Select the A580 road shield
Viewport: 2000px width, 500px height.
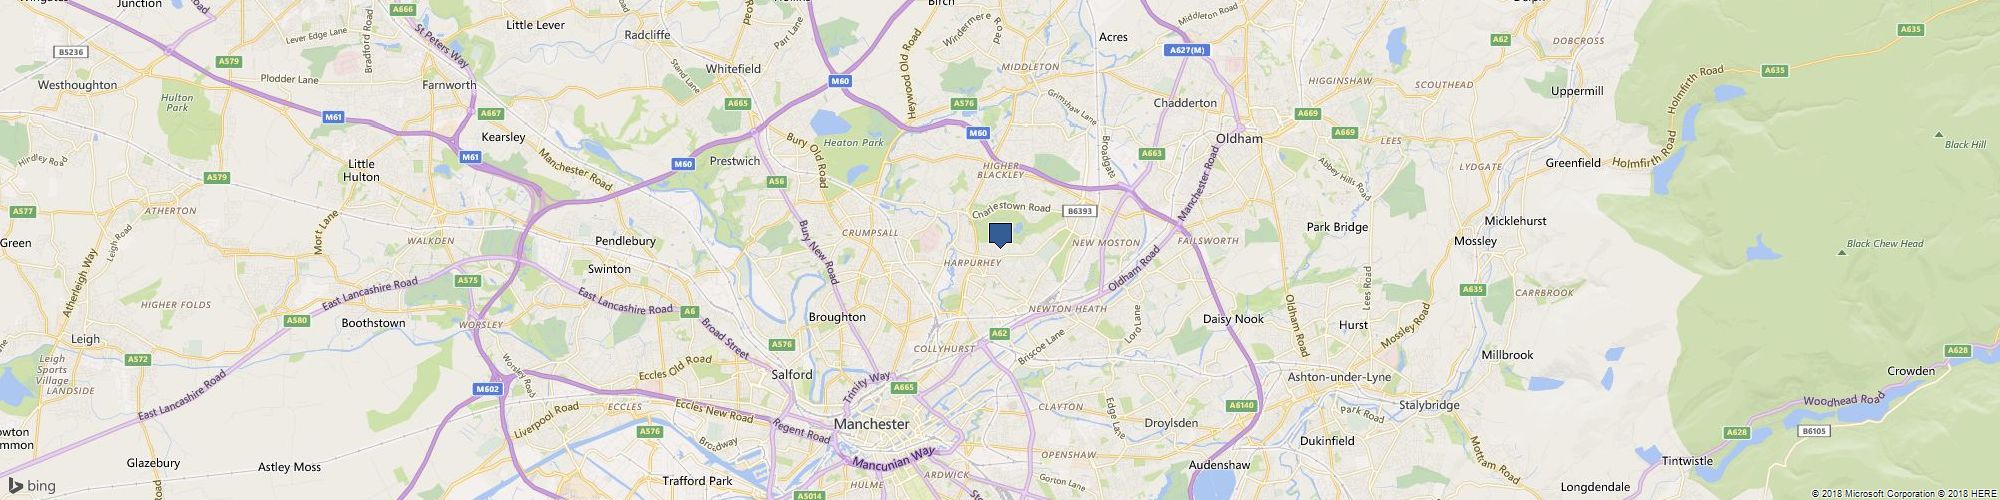[297, 320]
